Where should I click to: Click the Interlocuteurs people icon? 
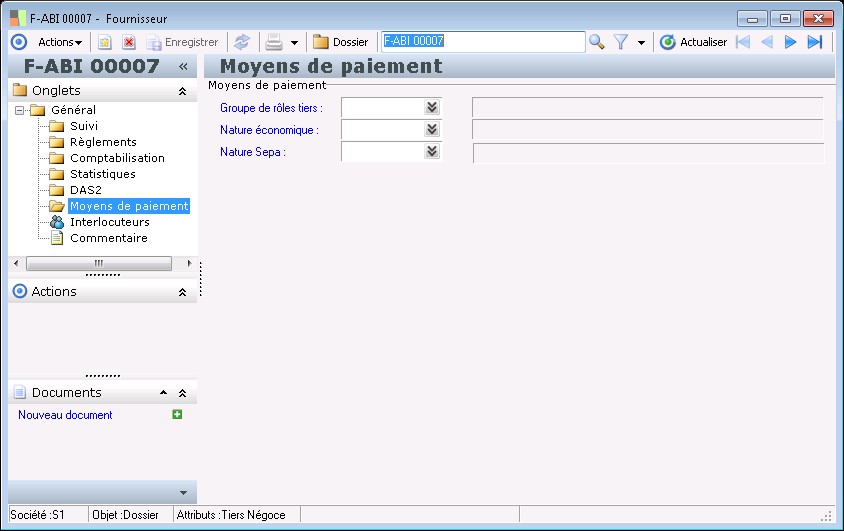57,222
